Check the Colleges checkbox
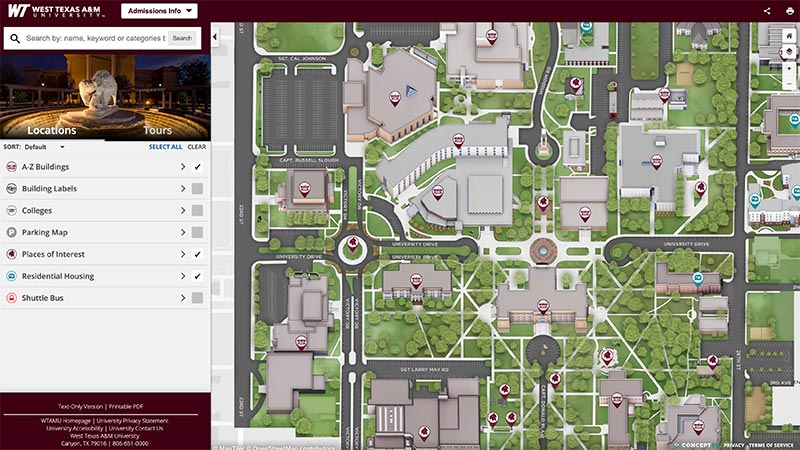 click(x=197, y=211)
